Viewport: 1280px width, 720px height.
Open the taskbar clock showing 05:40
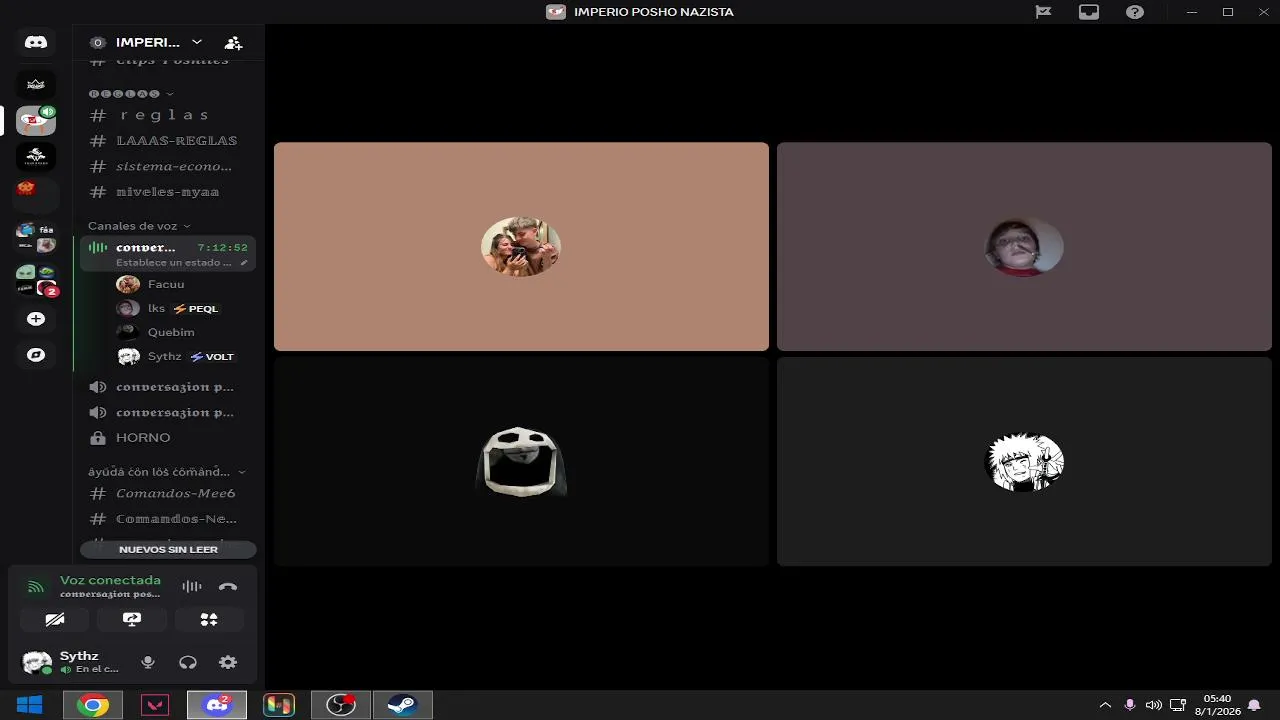(x=1217, y=705)
